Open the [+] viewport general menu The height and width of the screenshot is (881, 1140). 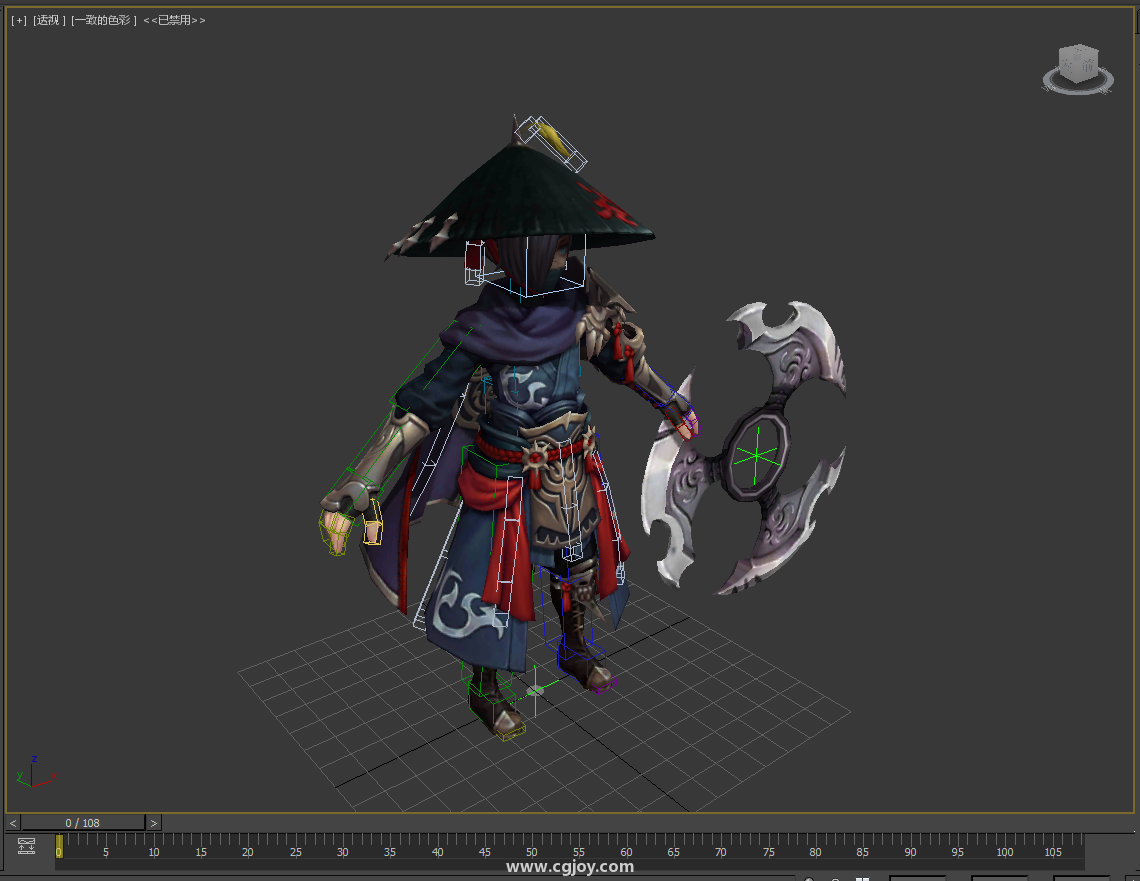pyautogui.click(x=19, y=20)
